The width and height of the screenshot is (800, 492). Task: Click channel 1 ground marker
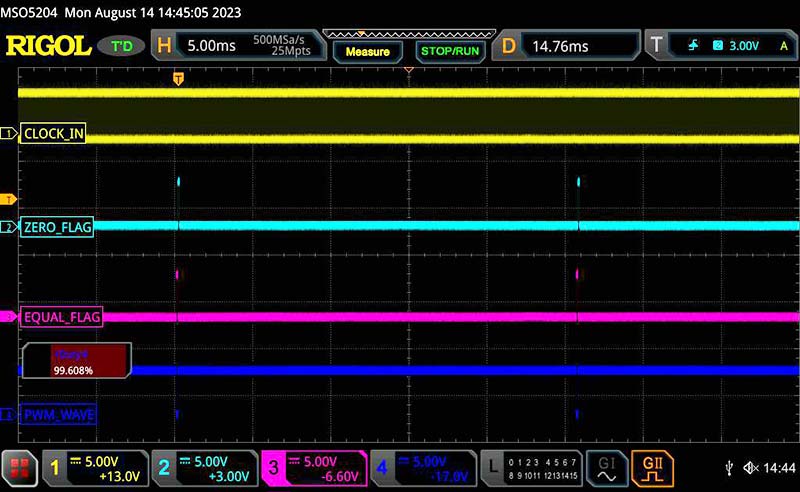pos(8,134)
